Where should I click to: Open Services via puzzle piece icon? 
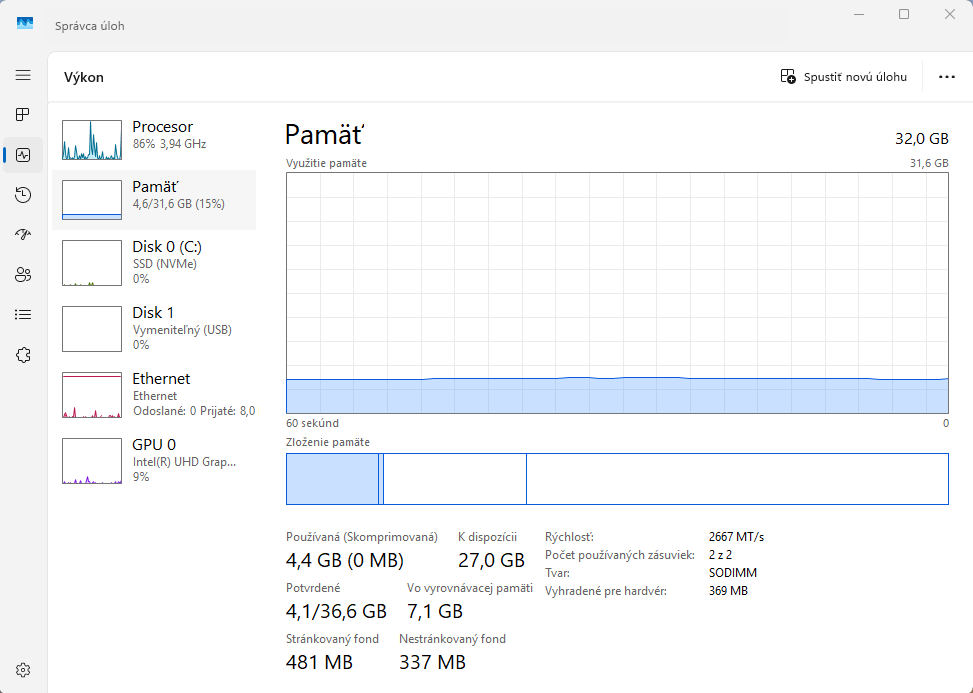coord(23,355)
